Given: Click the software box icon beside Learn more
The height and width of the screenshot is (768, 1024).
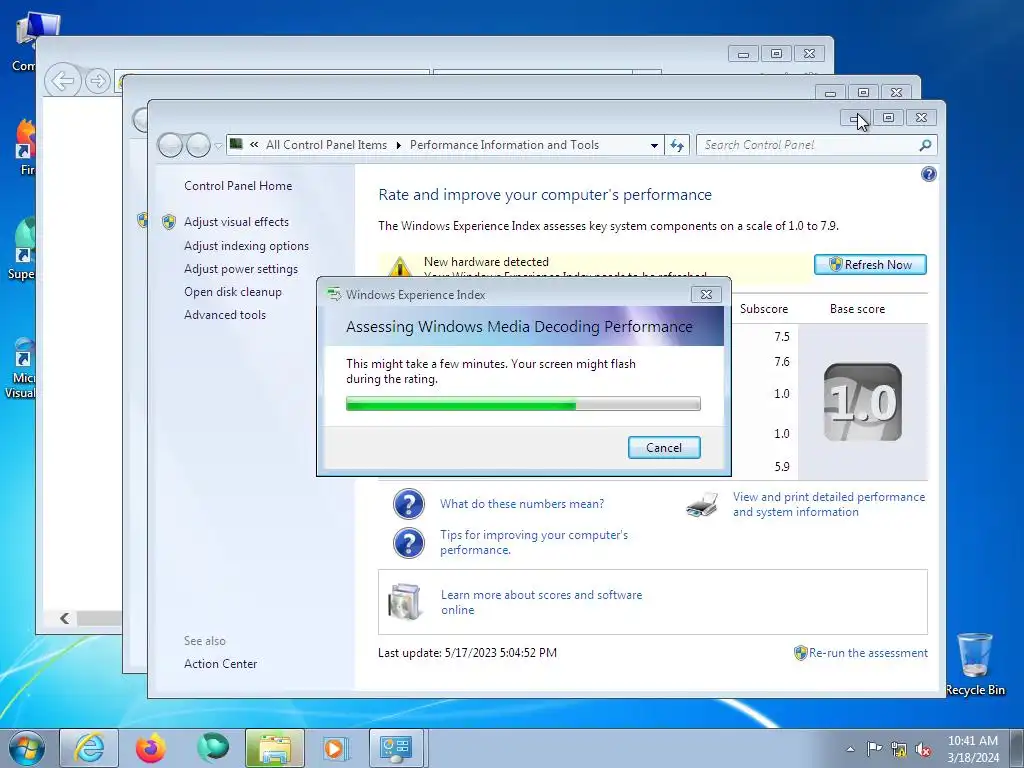Looking at the screenshot, I should (x=404, y=601).
